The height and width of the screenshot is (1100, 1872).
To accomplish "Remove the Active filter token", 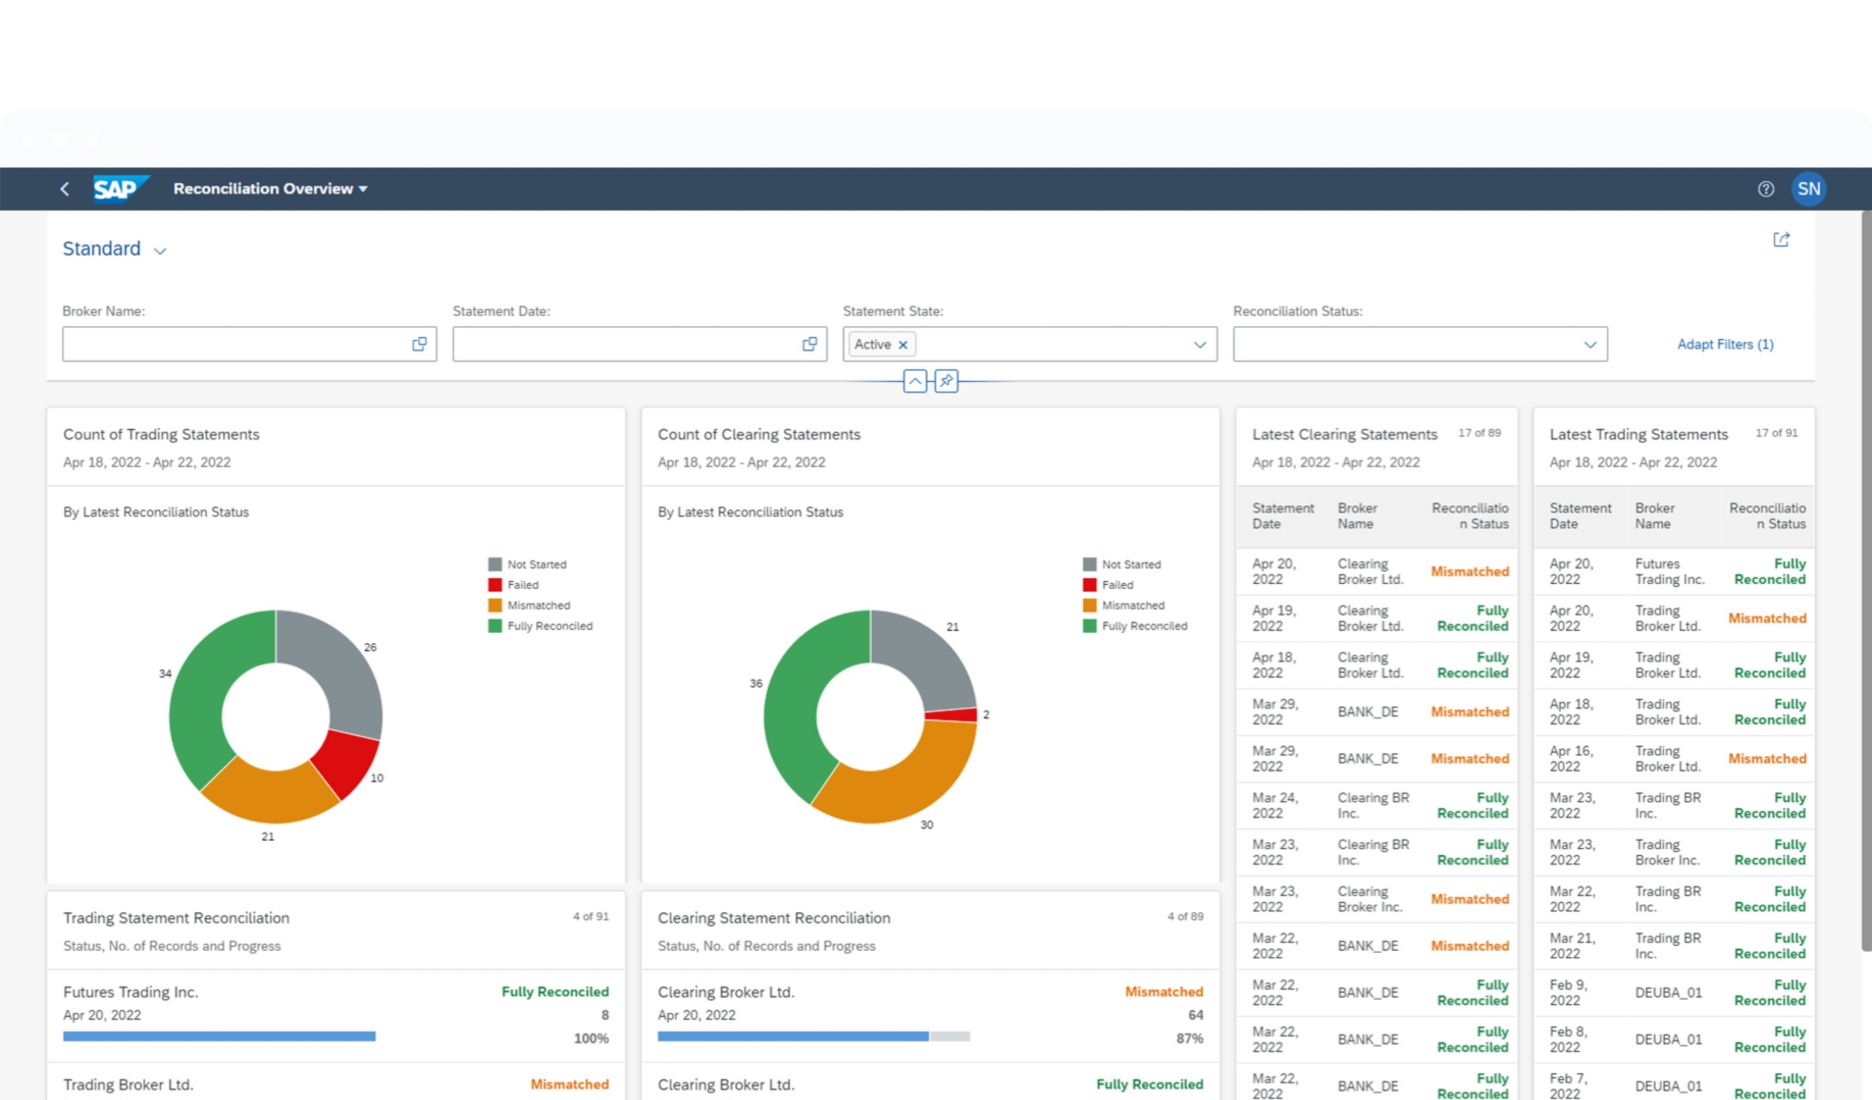I will [903, 345].
